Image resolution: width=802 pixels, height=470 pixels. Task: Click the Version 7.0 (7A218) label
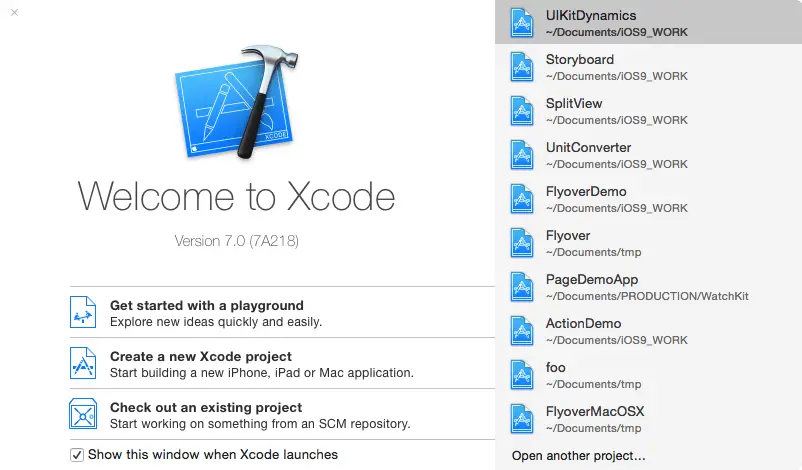236,241
